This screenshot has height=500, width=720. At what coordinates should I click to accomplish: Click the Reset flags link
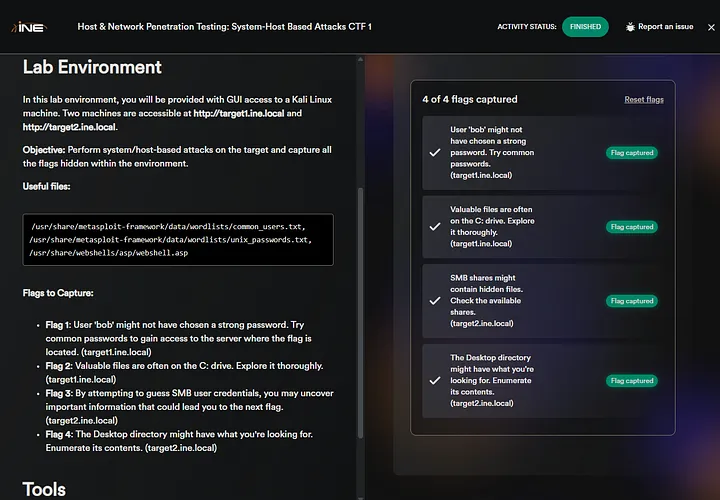644,99
